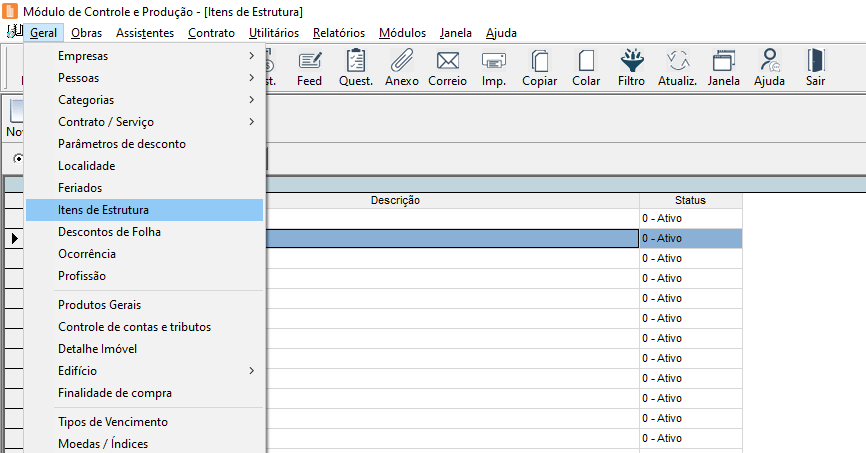Open the Relatórios menu
This screenshot has height=453, width=866.
338,33
